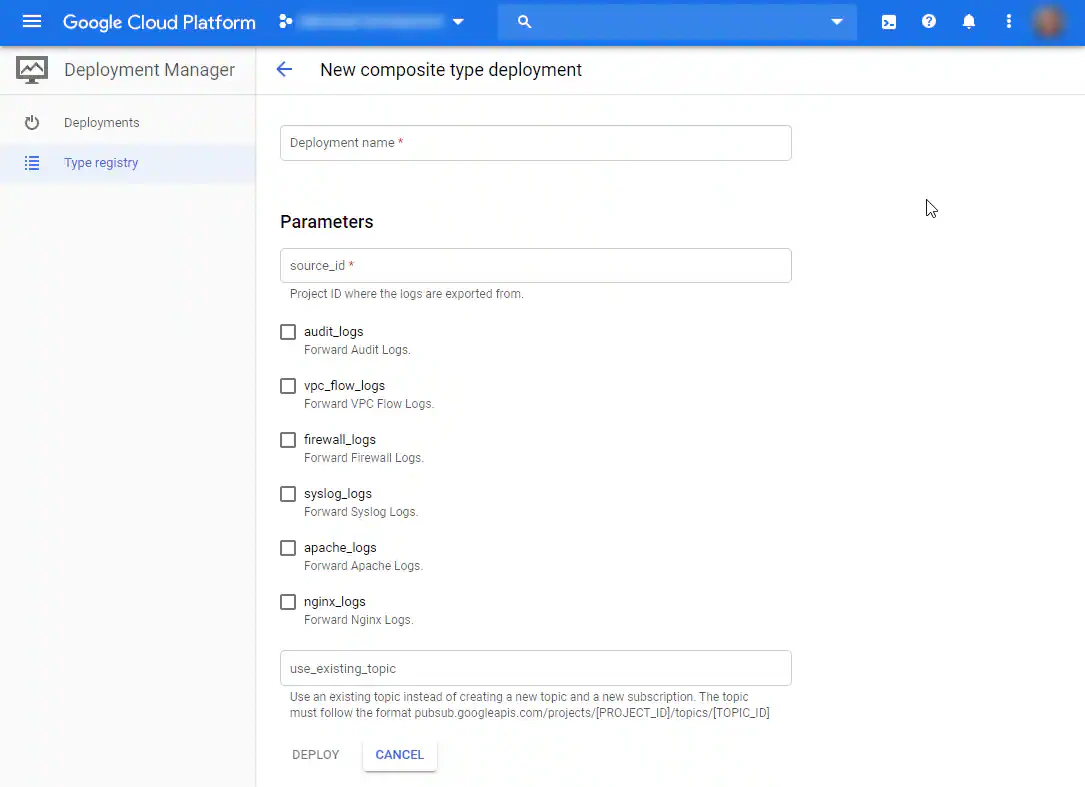Click 'Forward VPC Flow Logs.' description
This screenshot has height=787, width=1085.
[x=369, y=404]
